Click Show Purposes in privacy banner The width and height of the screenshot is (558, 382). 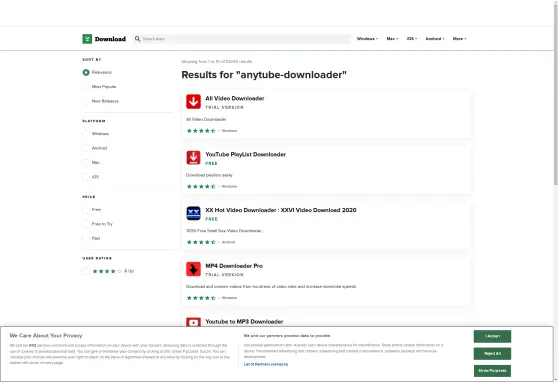pyautogui.click(x=492, y=371)
